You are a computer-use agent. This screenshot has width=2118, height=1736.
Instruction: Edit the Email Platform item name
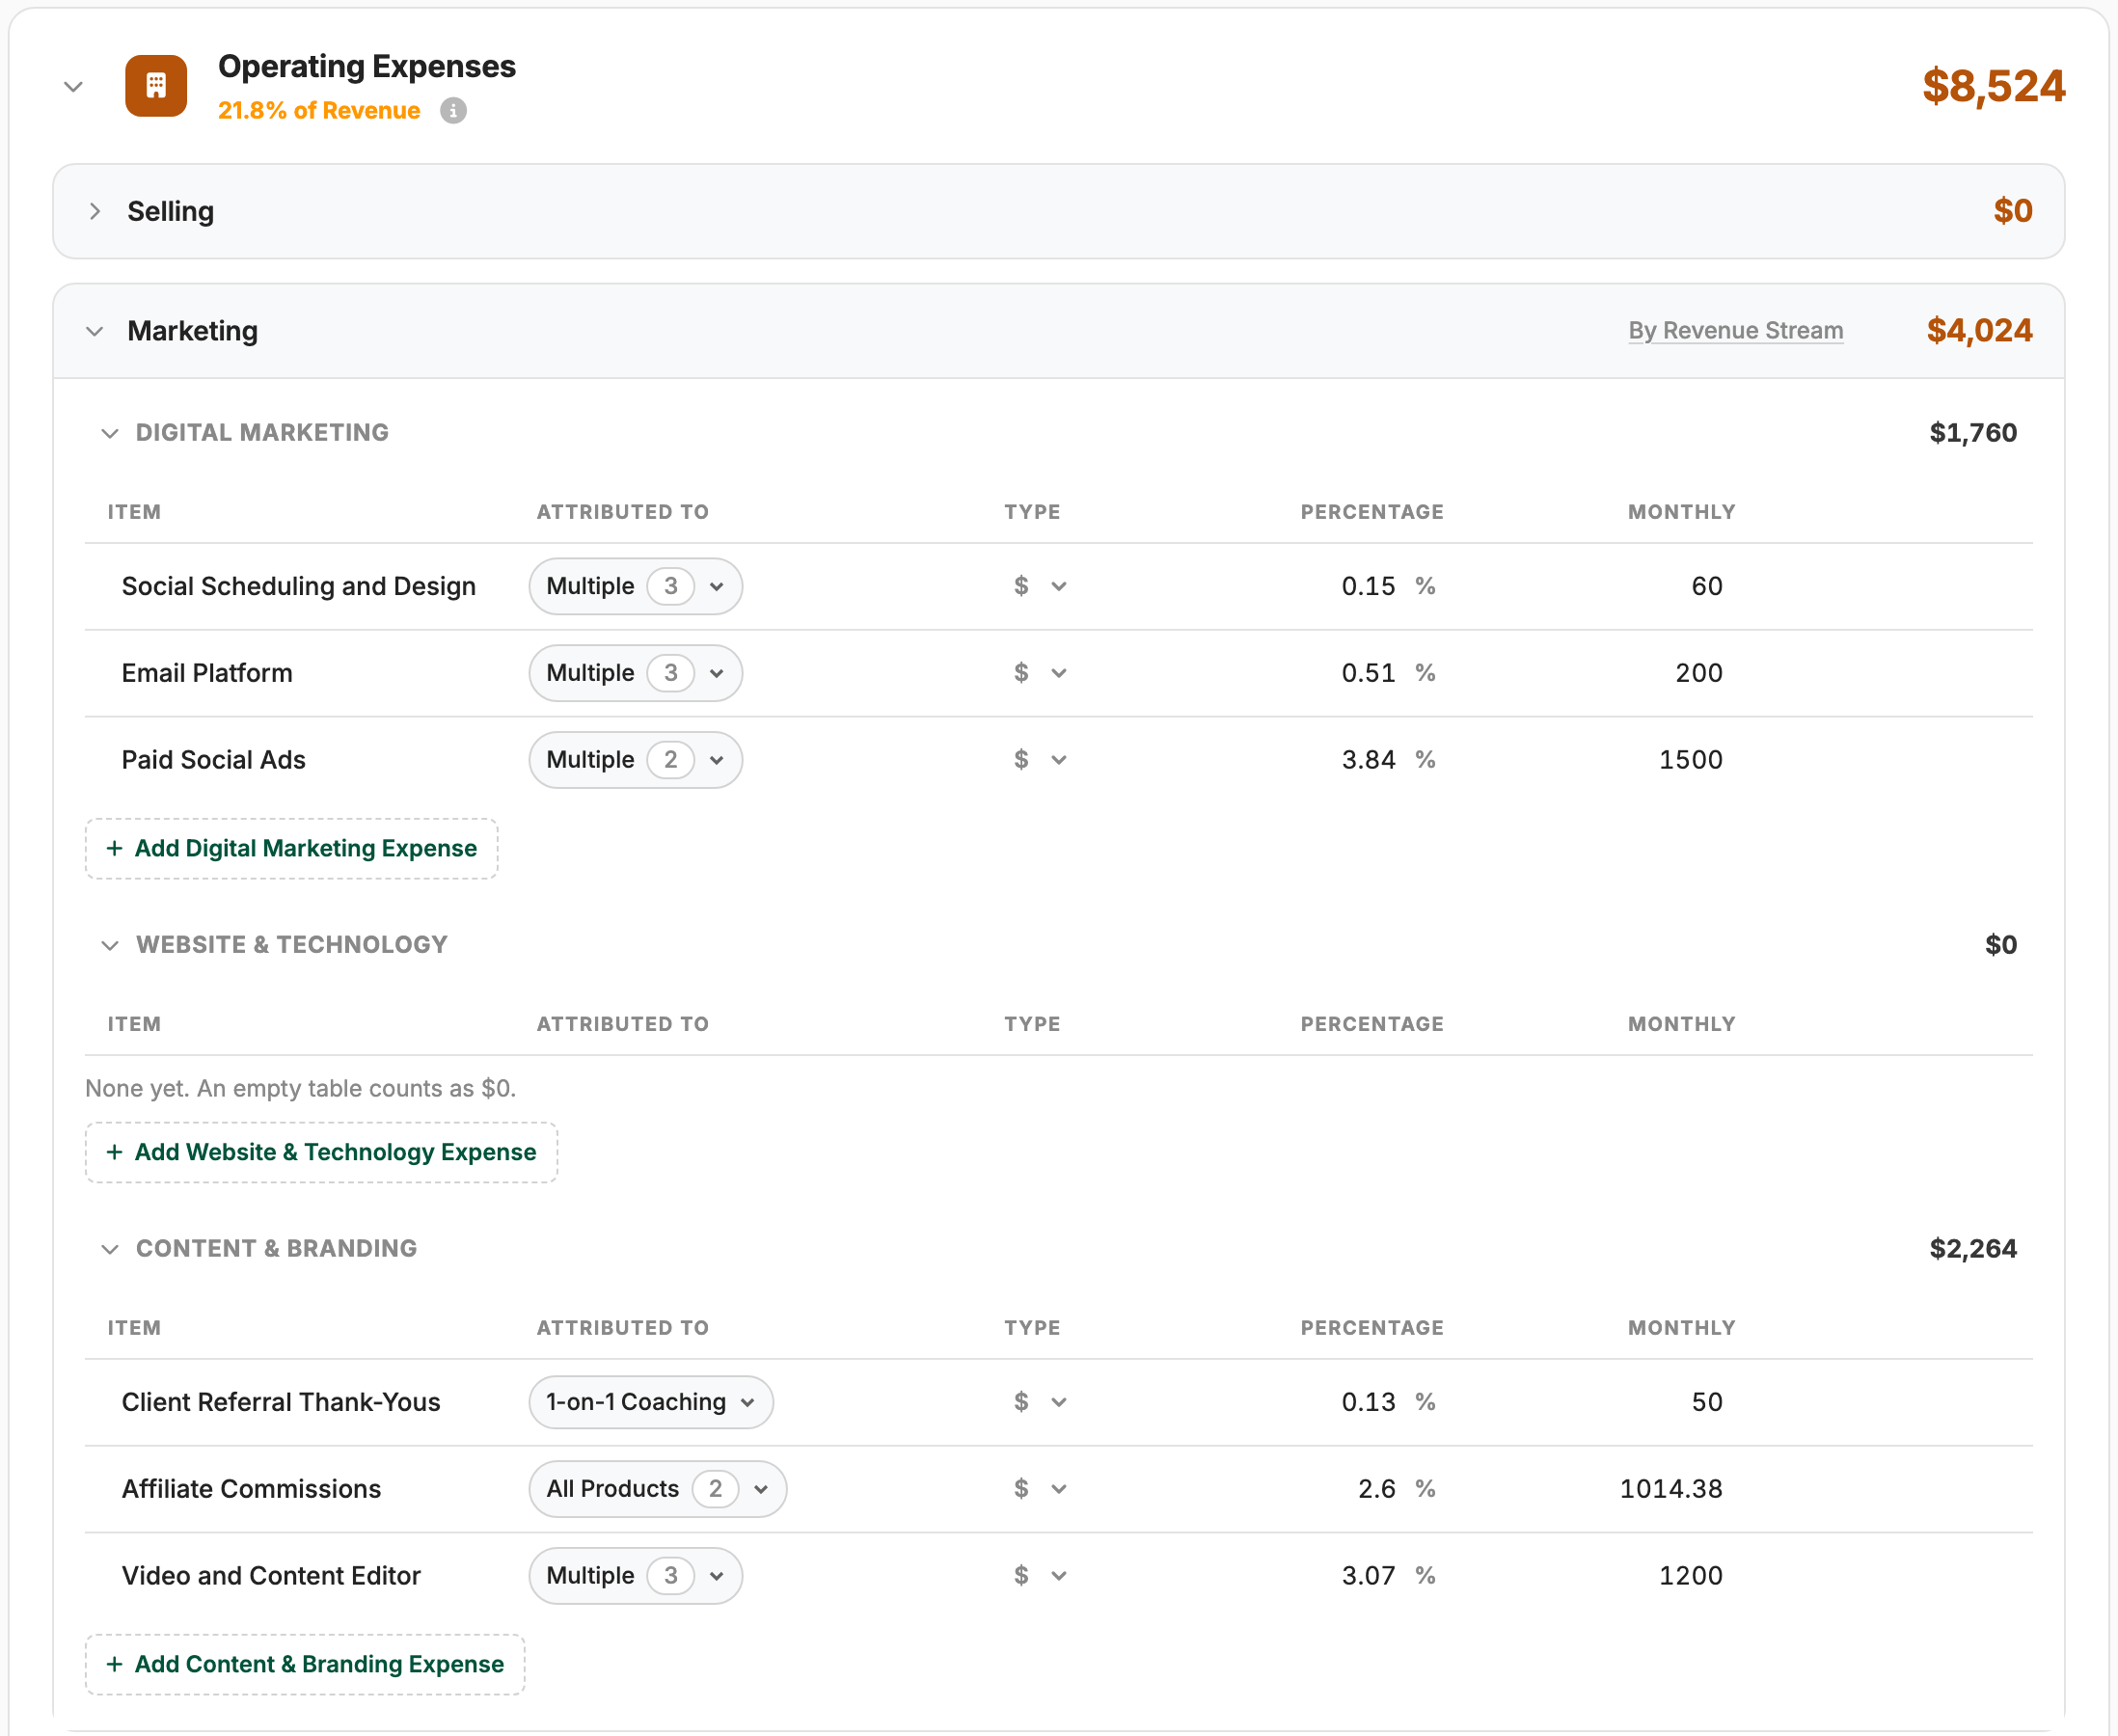coord(207,673)
